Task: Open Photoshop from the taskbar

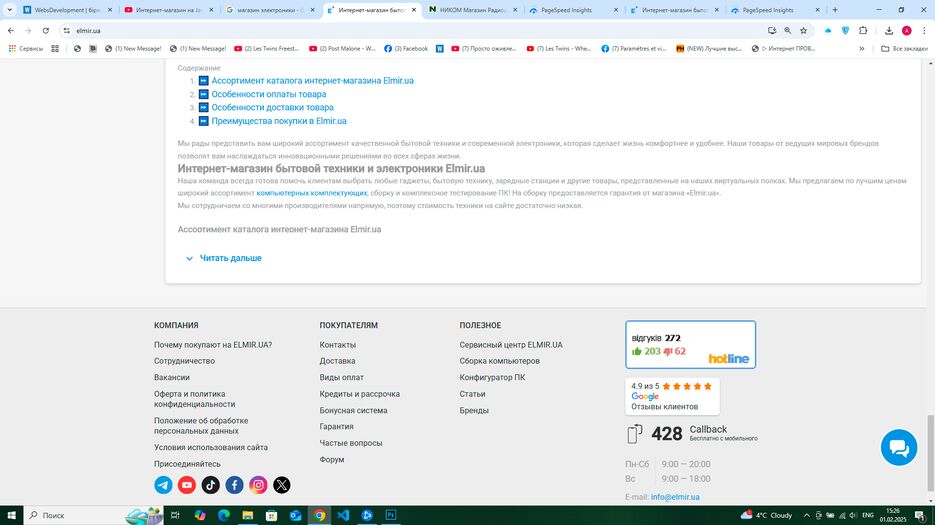Action: pyautogui.click(x=391, y=515)
